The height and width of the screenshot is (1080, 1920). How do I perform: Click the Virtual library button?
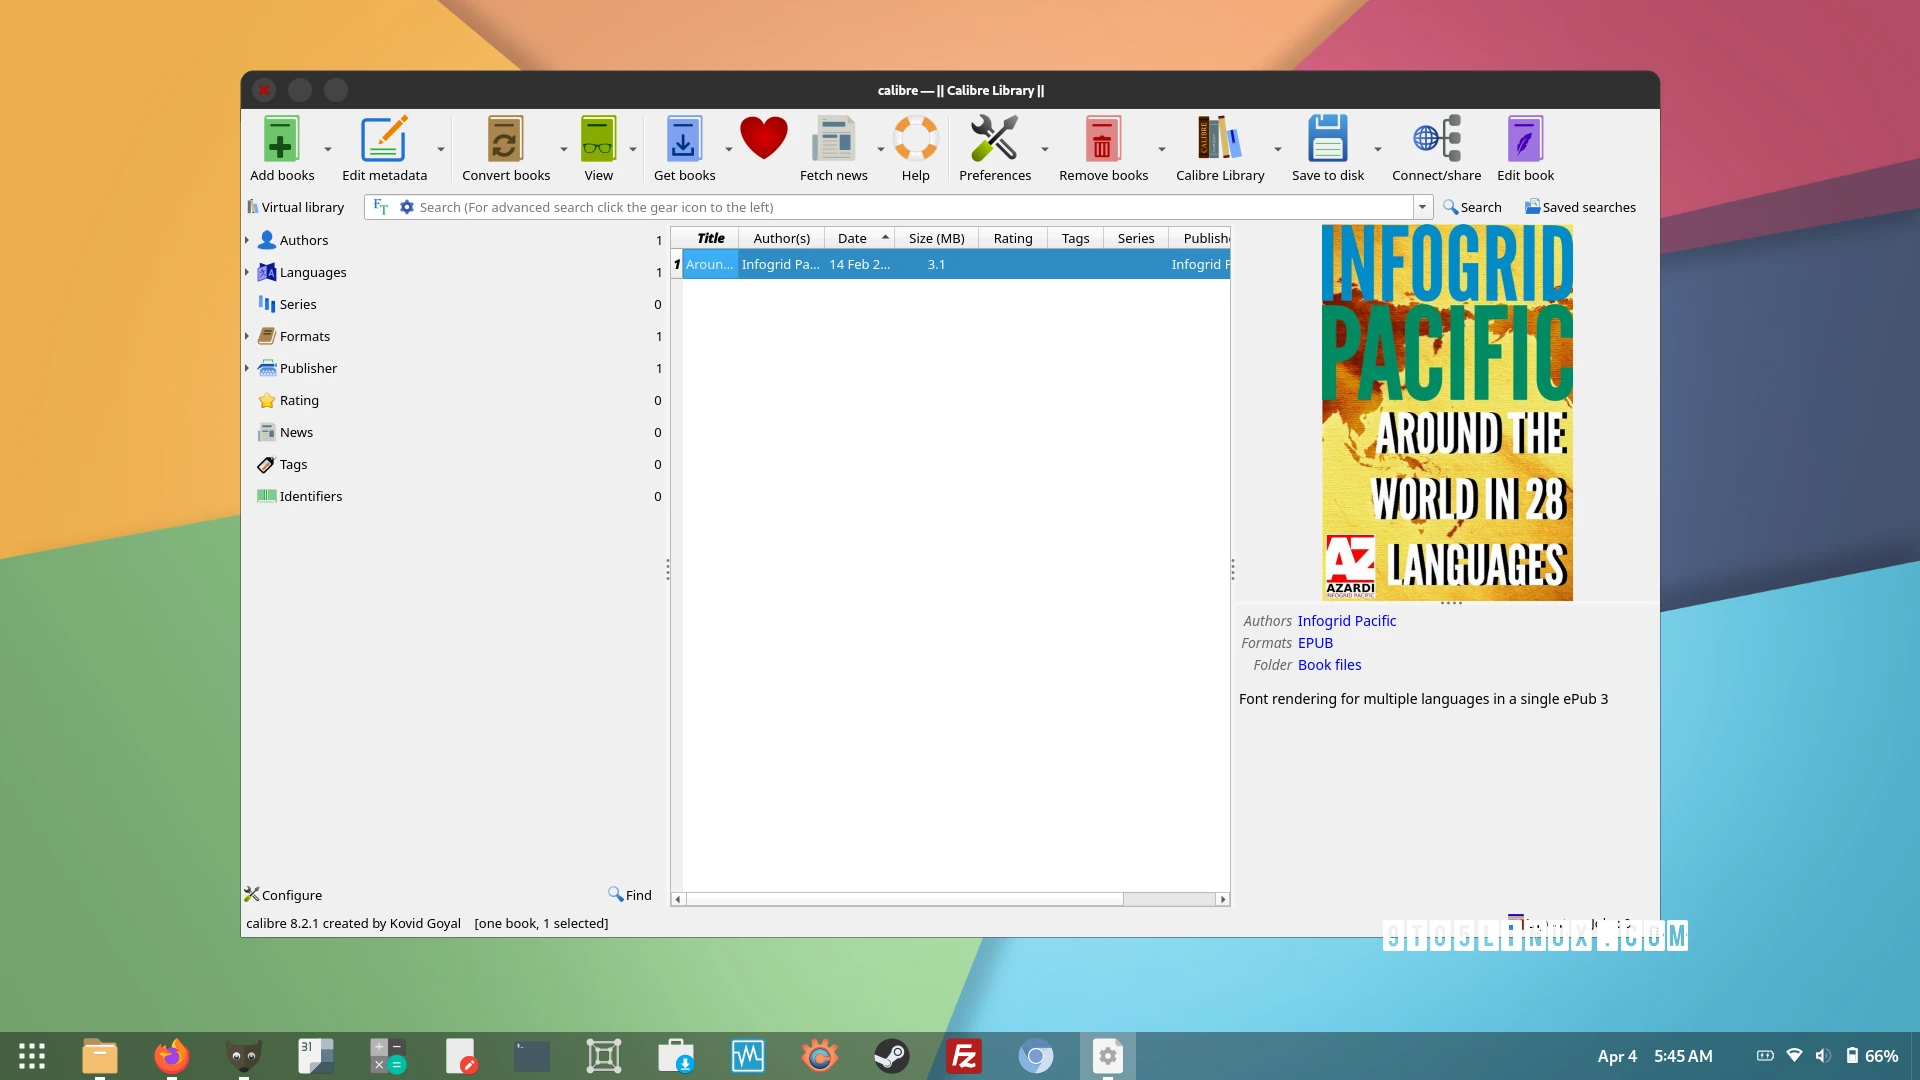(x=296, y=207)
